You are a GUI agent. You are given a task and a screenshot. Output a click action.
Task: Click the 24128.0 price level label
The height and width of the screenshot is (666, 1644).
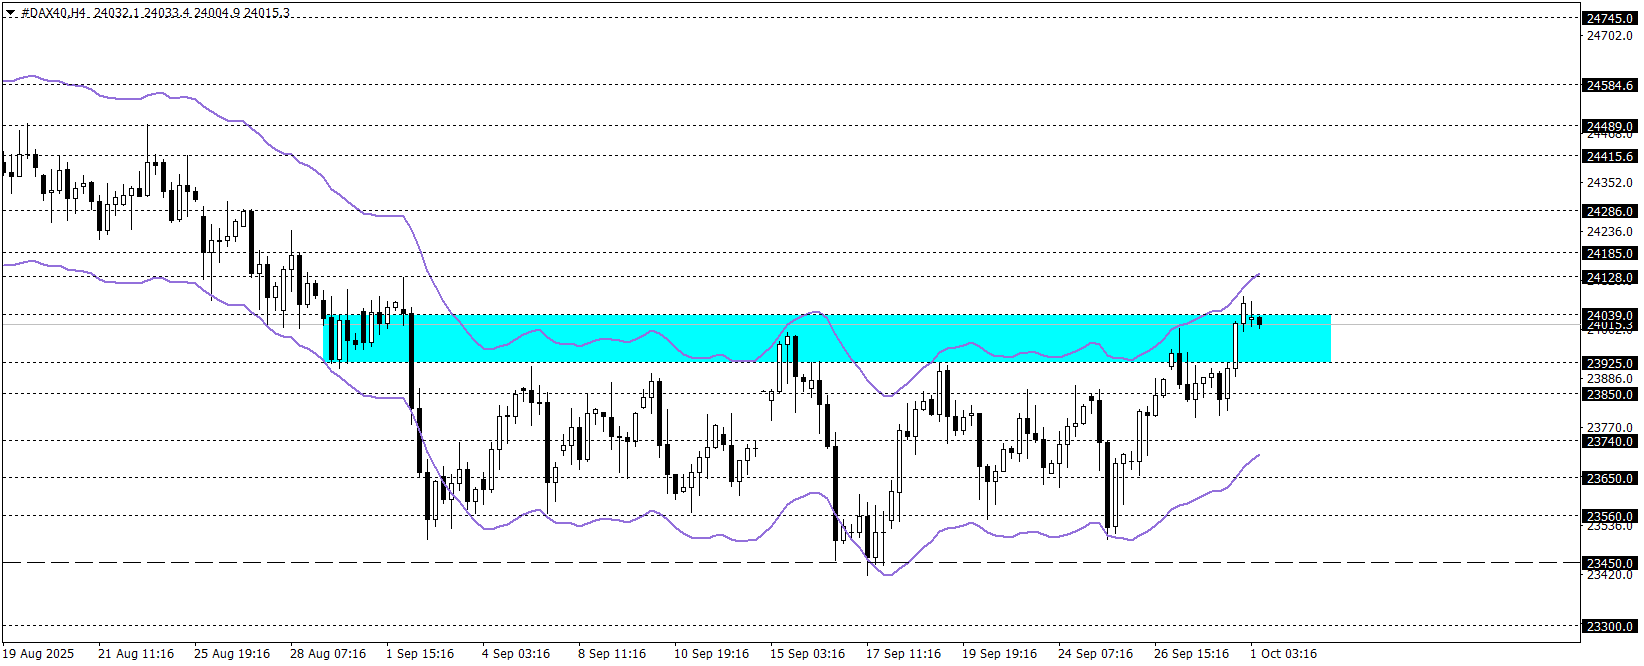click(1610, 277)
